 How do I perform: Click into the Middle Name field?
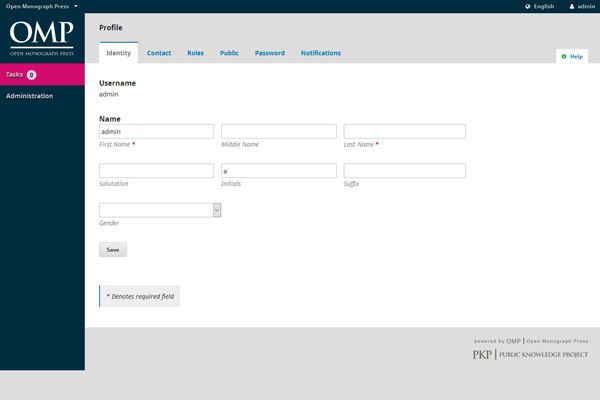(278, 131)
